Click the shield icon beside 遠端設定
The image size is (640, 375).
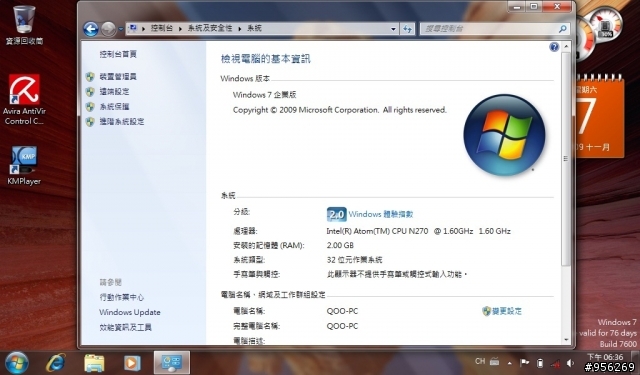click(x=90, y=92)
